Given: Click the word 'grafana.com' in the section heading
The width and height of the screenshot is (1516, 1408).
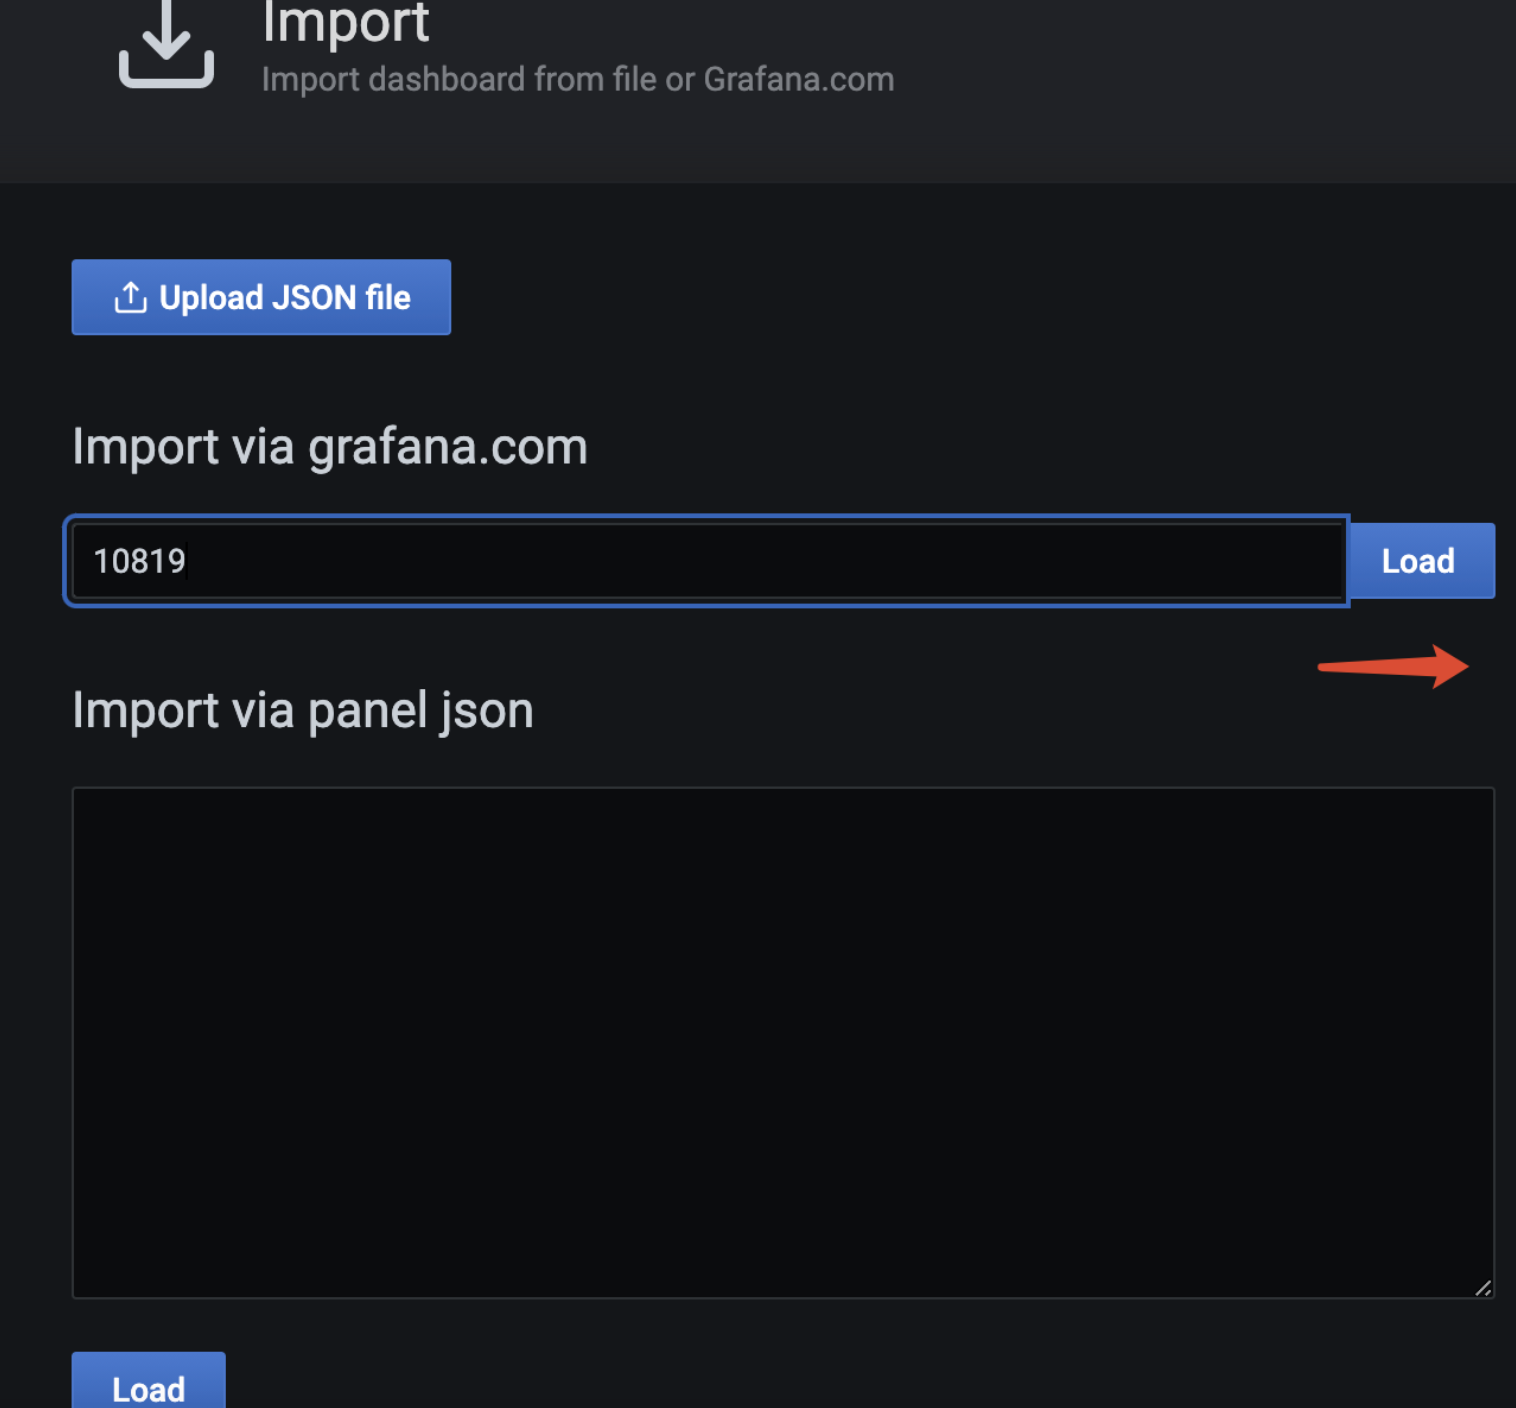Looking at the screenshot, I should (x=447, y=446).
